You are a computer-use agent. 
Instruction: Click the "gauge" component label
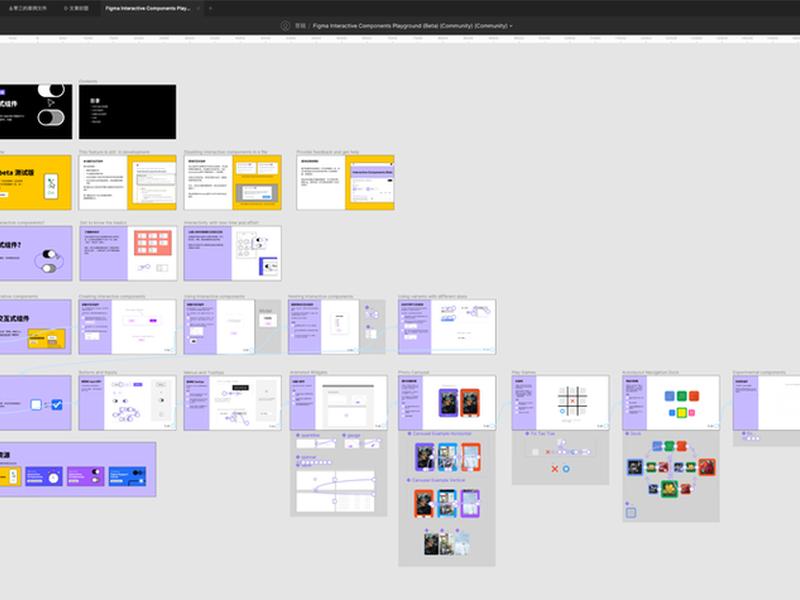pyautogui.click(x=354, y=435)
